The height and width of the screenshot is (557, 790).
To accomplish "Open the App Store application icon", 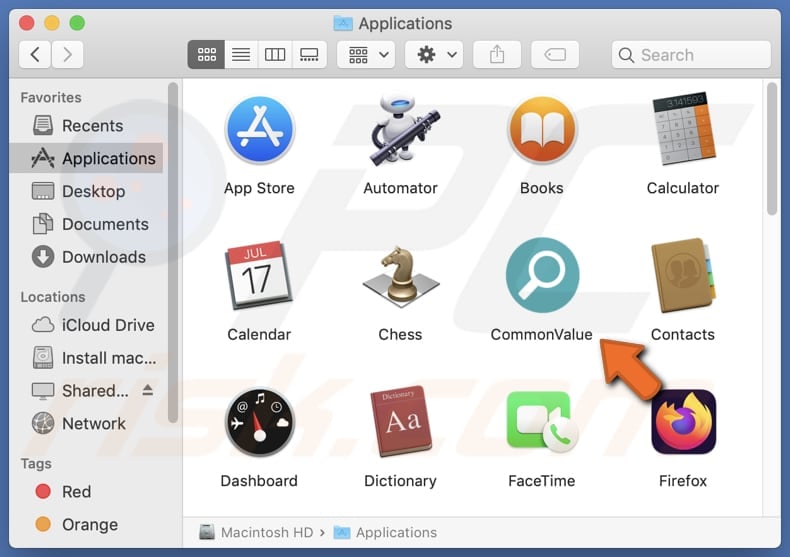I will (259, 130).
